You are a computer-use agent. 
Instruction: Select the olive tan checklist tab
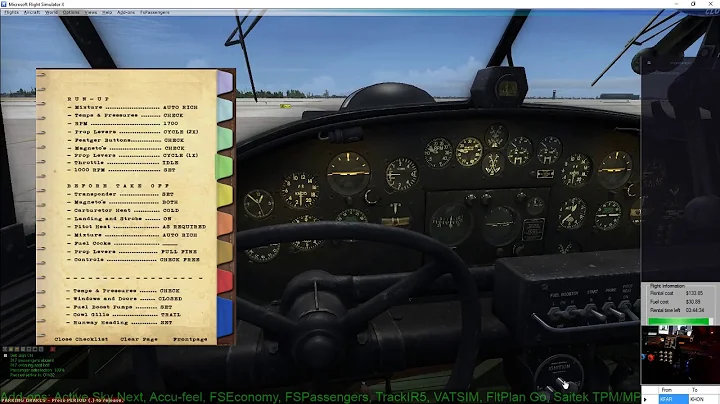[225, 252]
